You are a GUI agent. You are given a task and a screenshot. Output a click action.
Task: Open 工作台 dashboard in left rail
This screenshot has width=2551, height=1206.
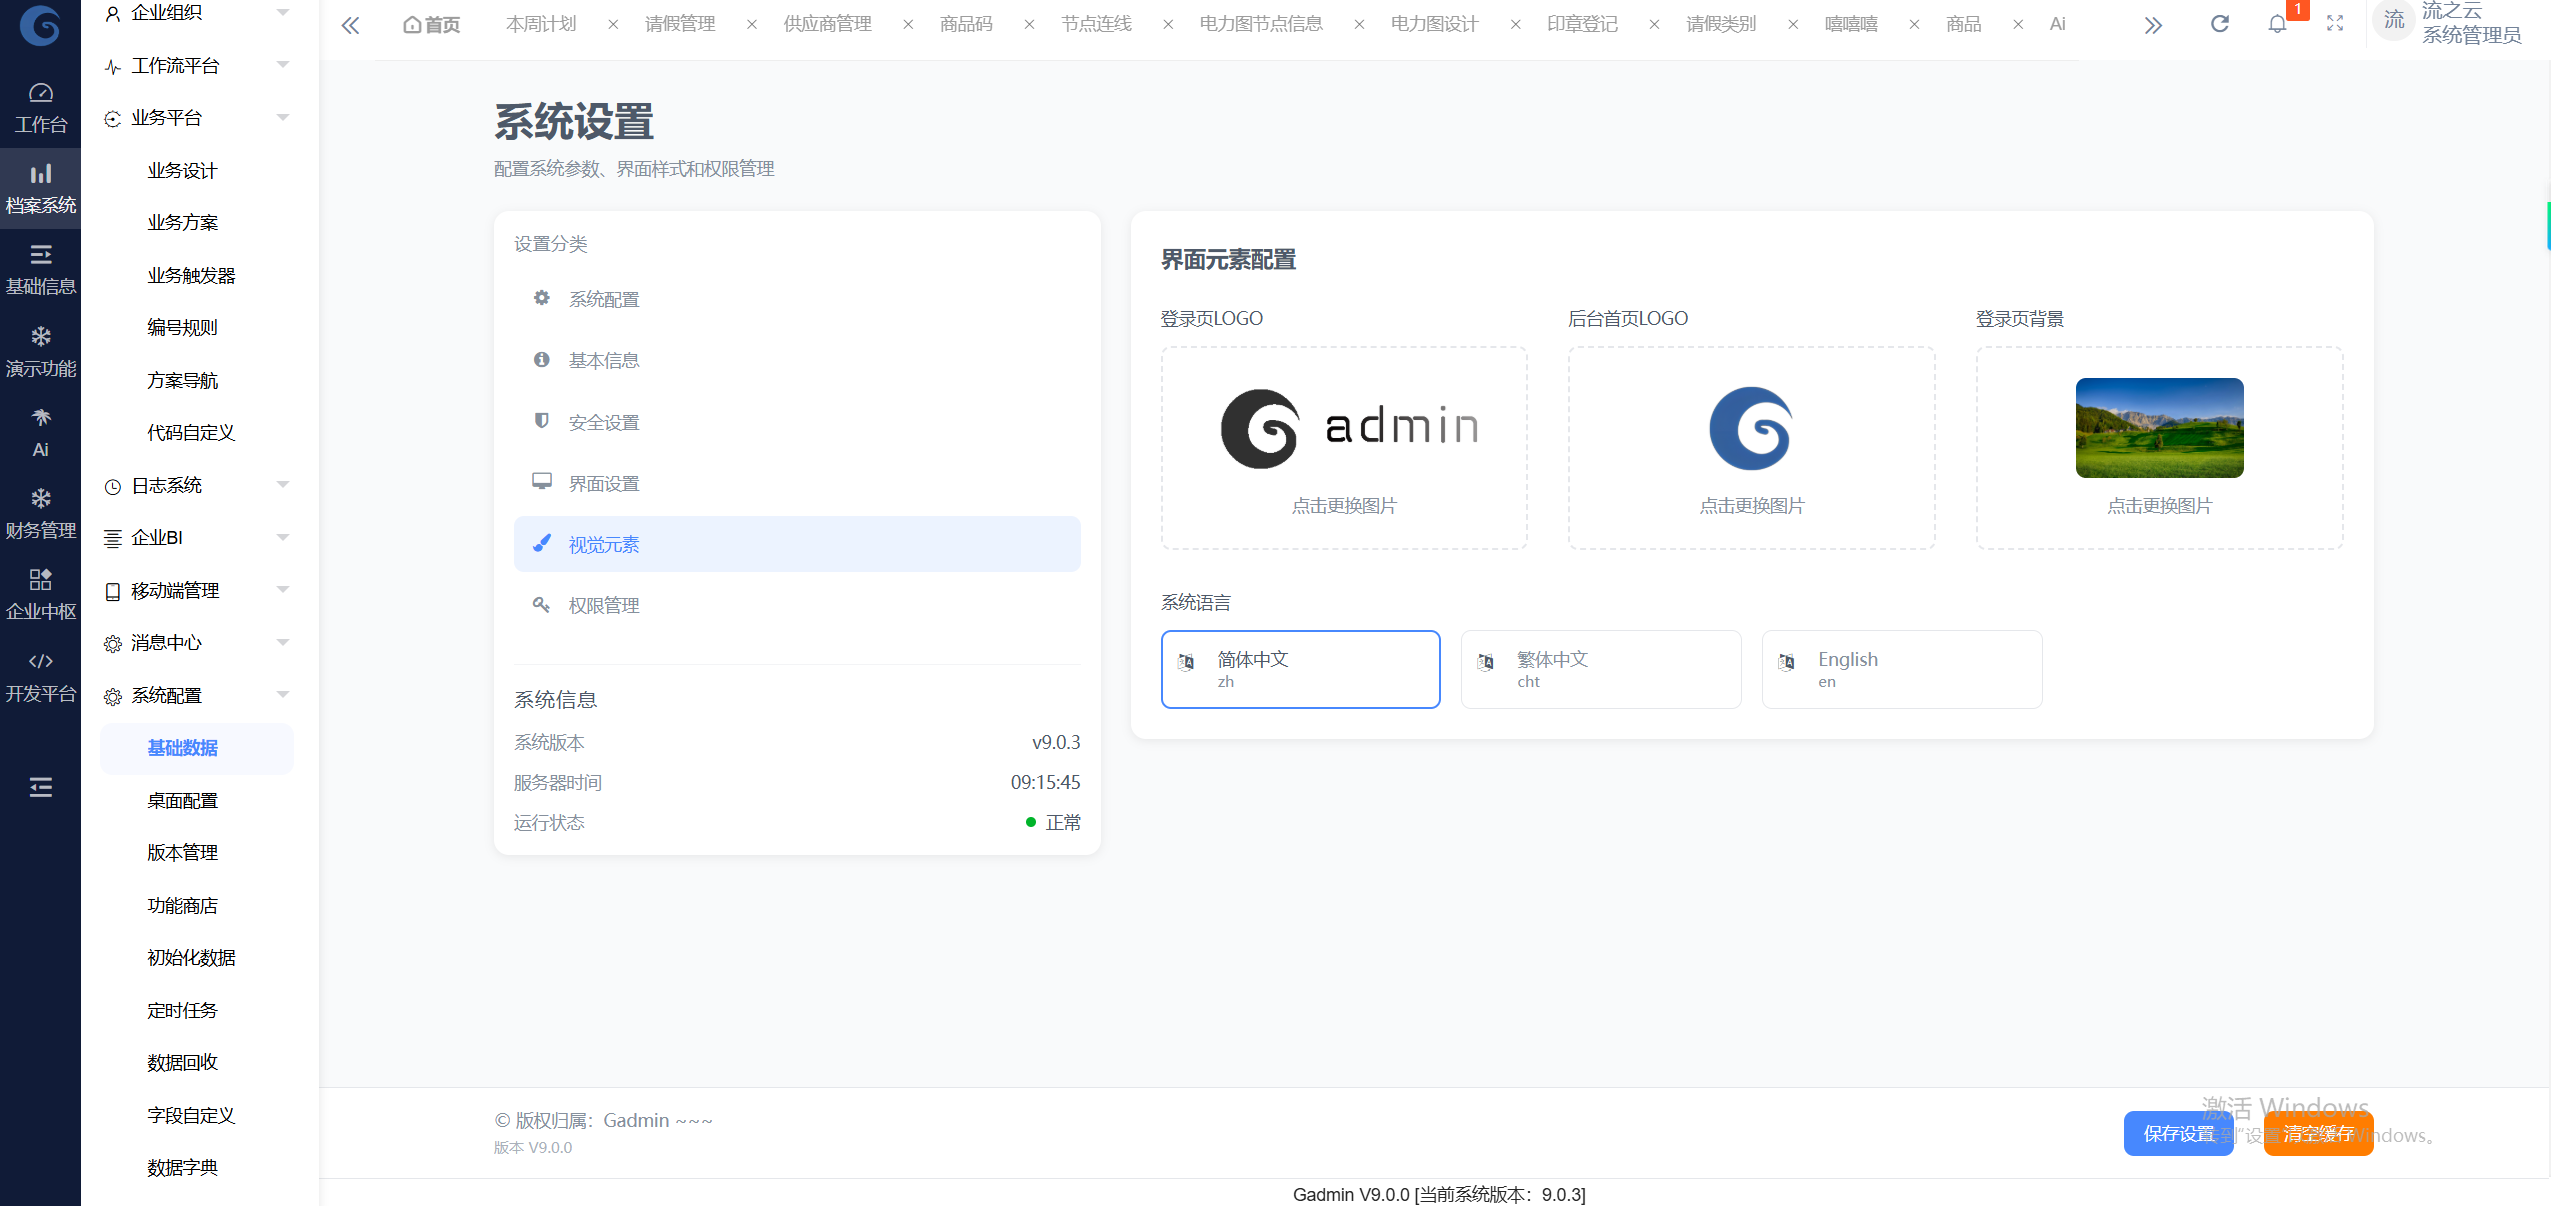pyautogui.click(x=40, y=108)
